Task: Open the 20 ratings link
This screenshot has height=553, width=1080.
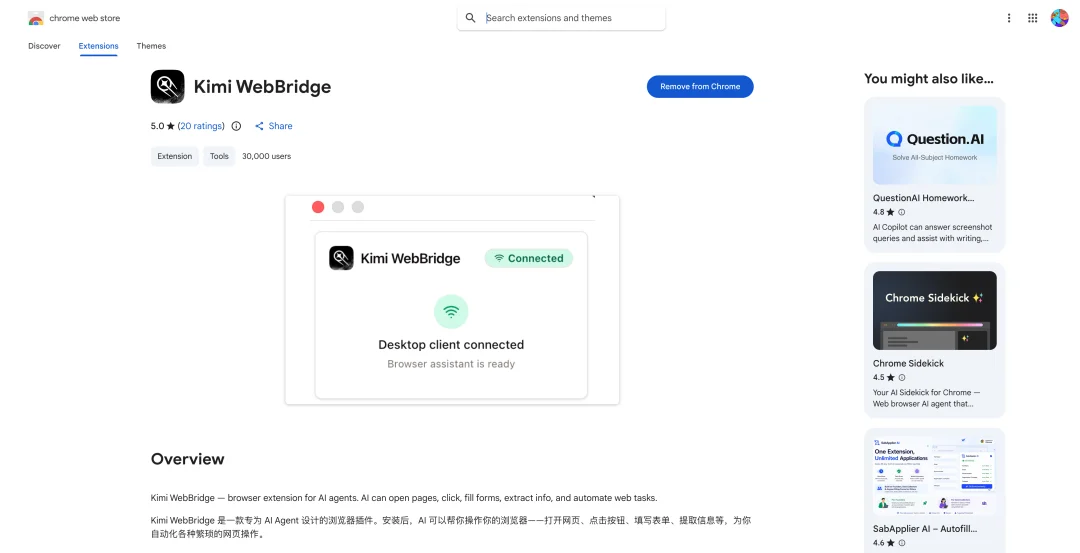Action: click(x=201, y=126)
